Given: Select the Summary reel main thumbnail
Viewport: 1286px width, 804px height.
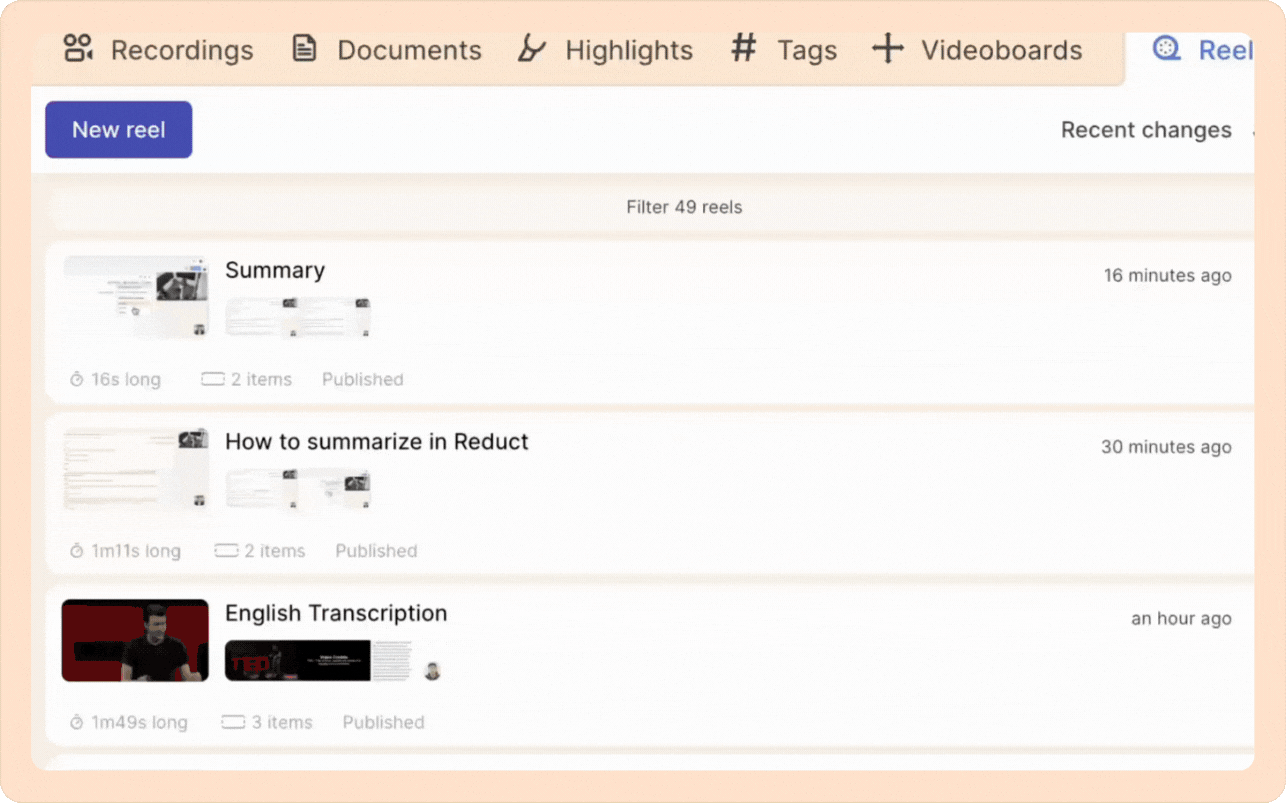Looking at the screenshot, I should 136,297.
